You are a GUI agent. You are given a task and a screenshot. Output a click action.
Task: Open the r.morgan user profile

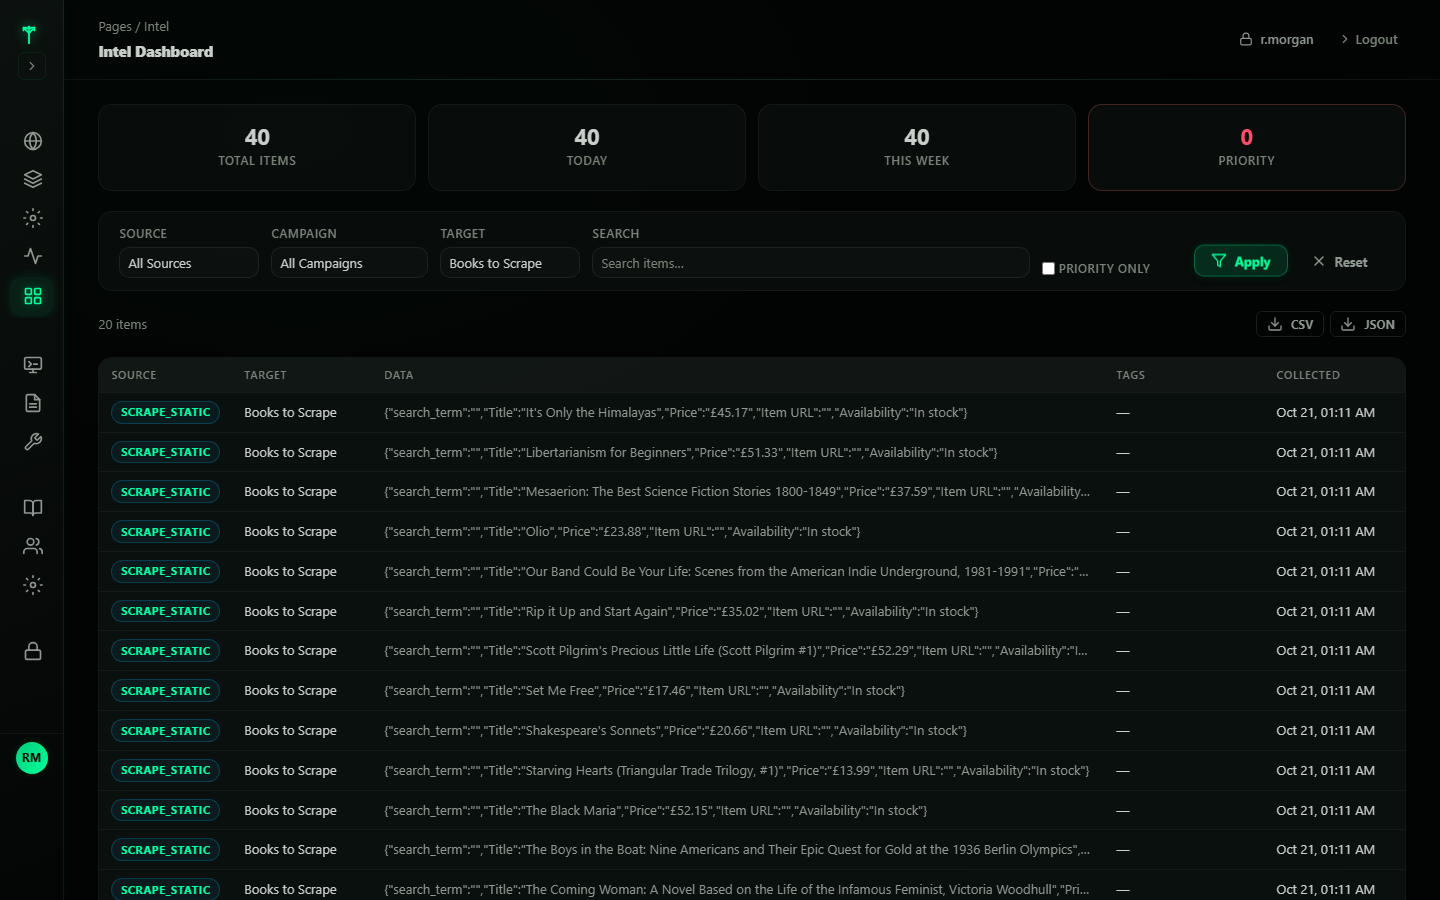pyautogui.click(x=1277, y=40)
